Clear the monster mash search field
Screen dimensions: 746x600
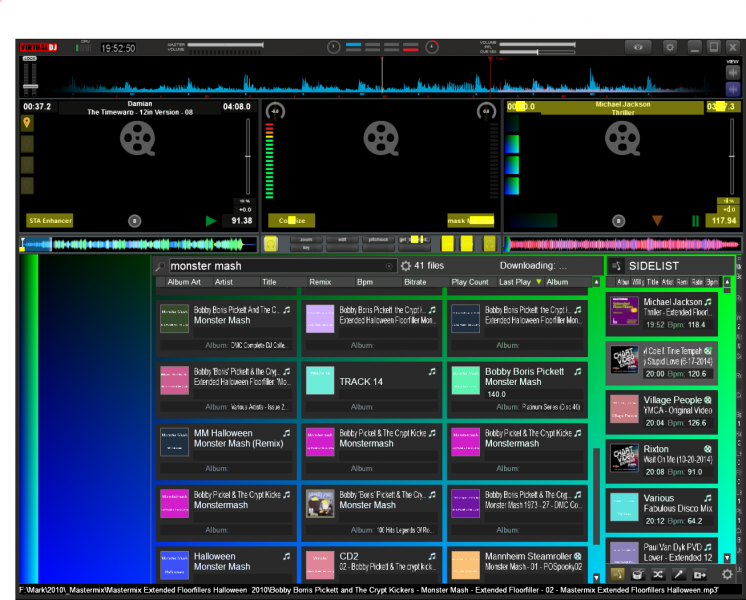[x=390, y=266]
